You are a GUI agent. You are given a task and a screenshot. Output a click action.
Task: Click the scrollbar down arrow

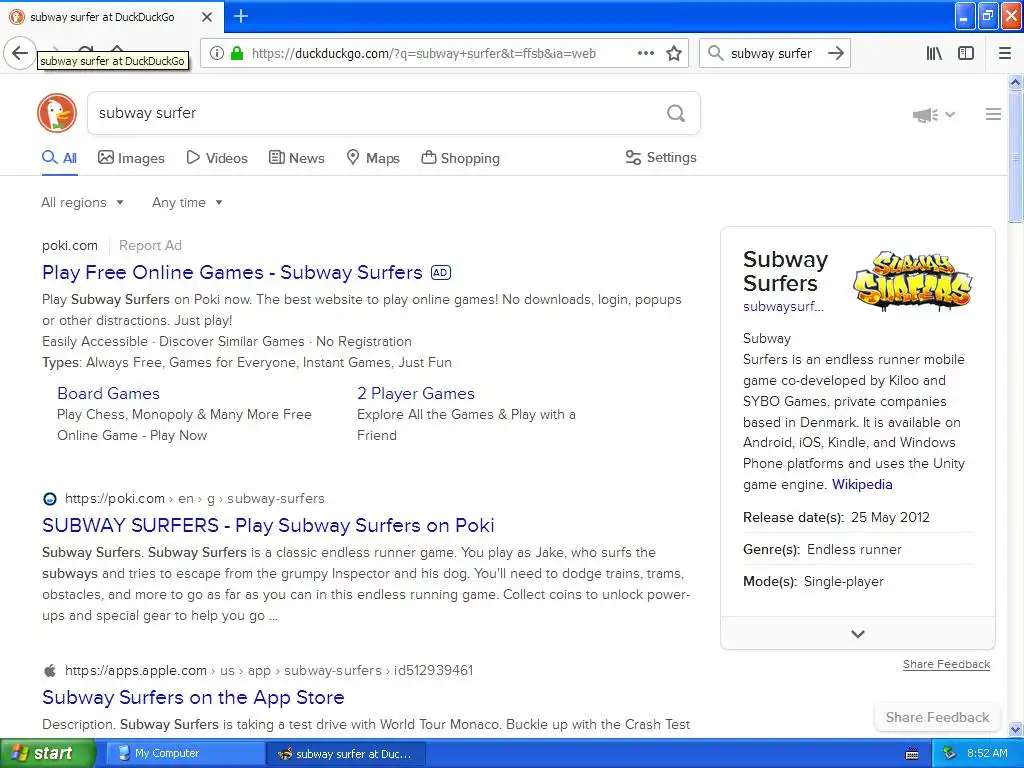[1016, 729]
